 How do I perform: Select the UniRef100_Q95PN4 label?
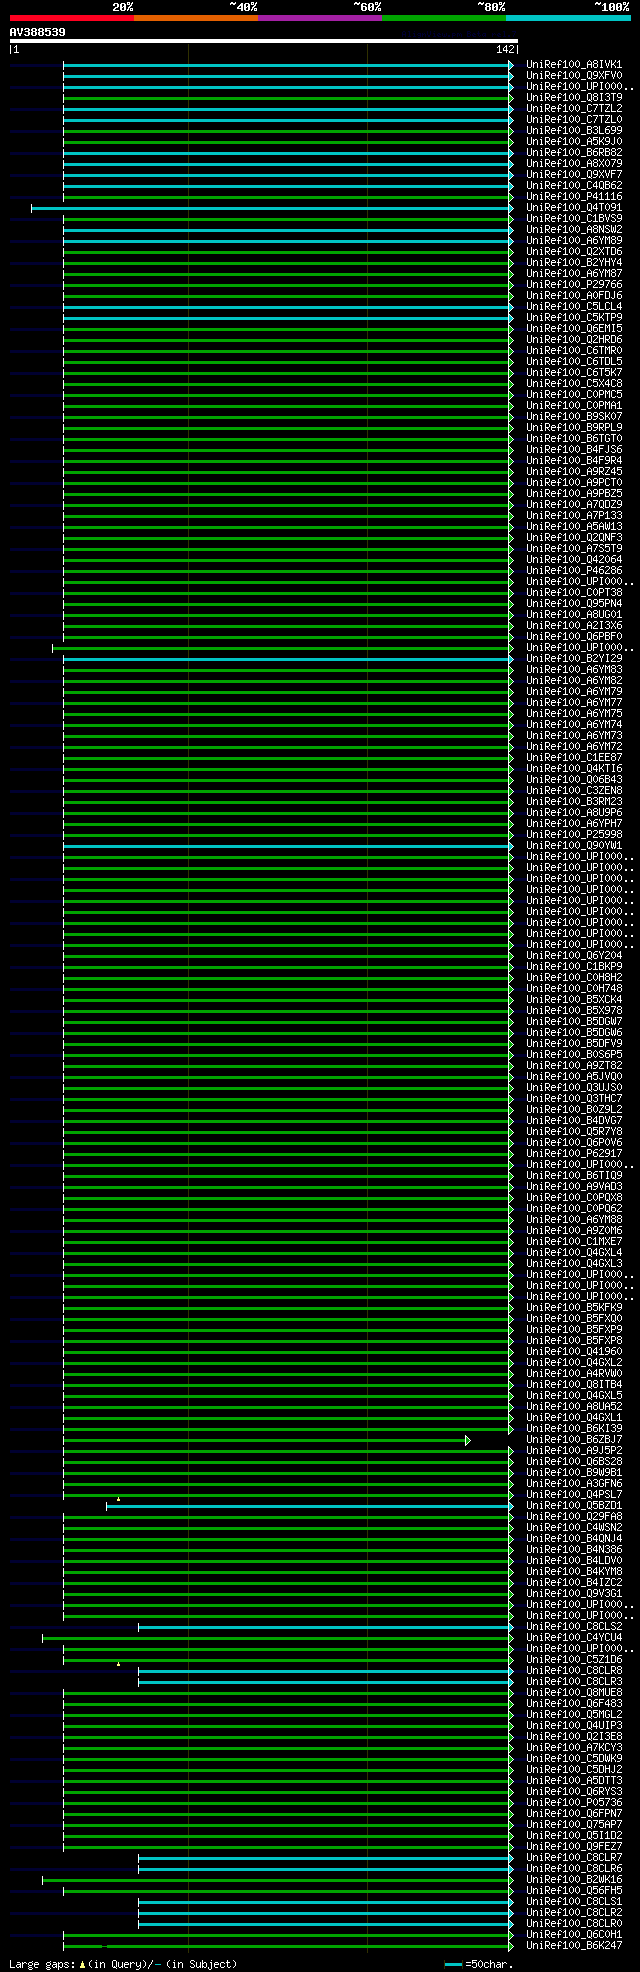(x=574, y=603)
